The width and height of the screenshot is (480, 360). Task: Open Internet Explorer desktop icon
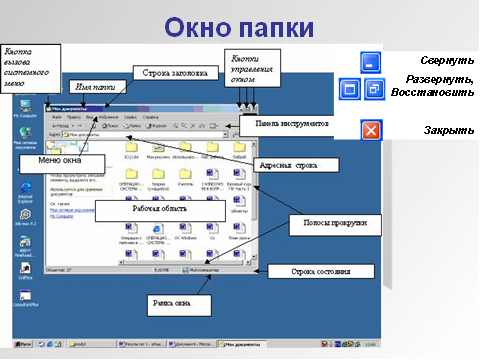(25, 193)
